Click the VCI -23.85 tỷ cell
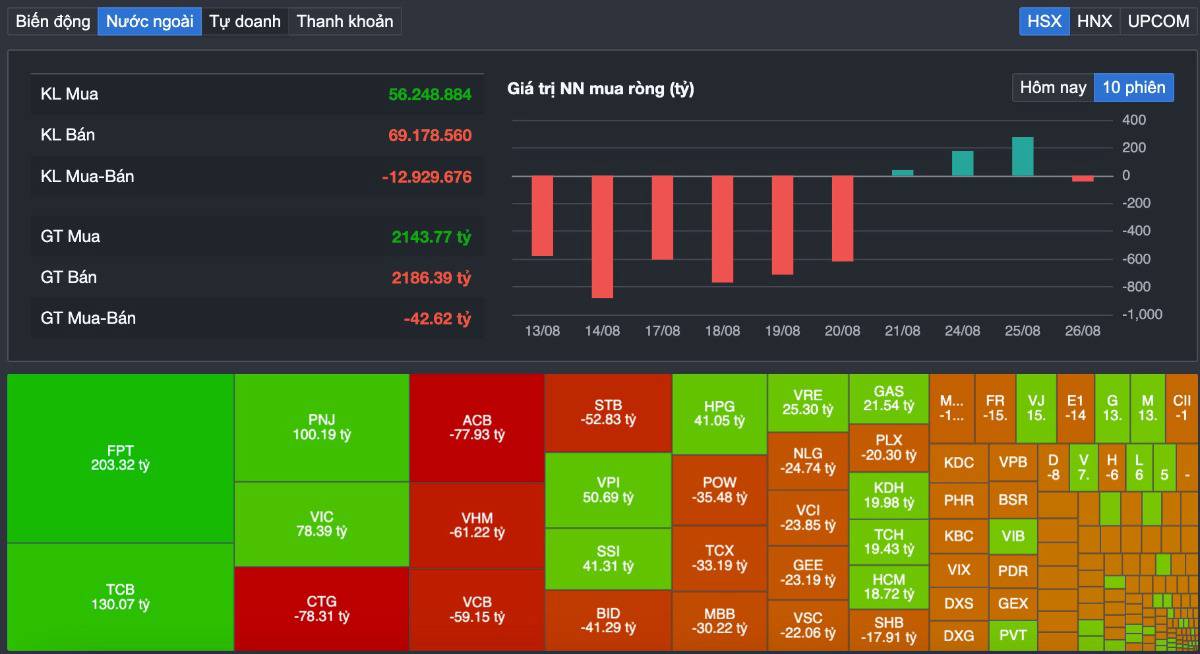 pyautogui.click(x=808, y=518)
